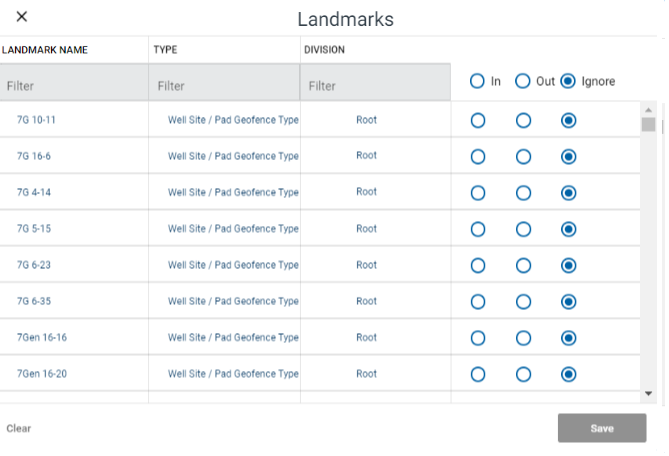
Task: Set 7Gen 16-16 to Out
Action: [x=523, y=338]
